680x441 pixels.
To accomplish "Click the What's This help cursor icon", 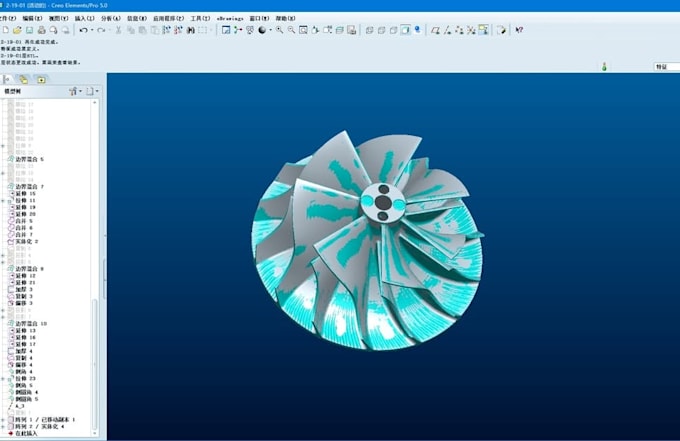I will point(519,30).
